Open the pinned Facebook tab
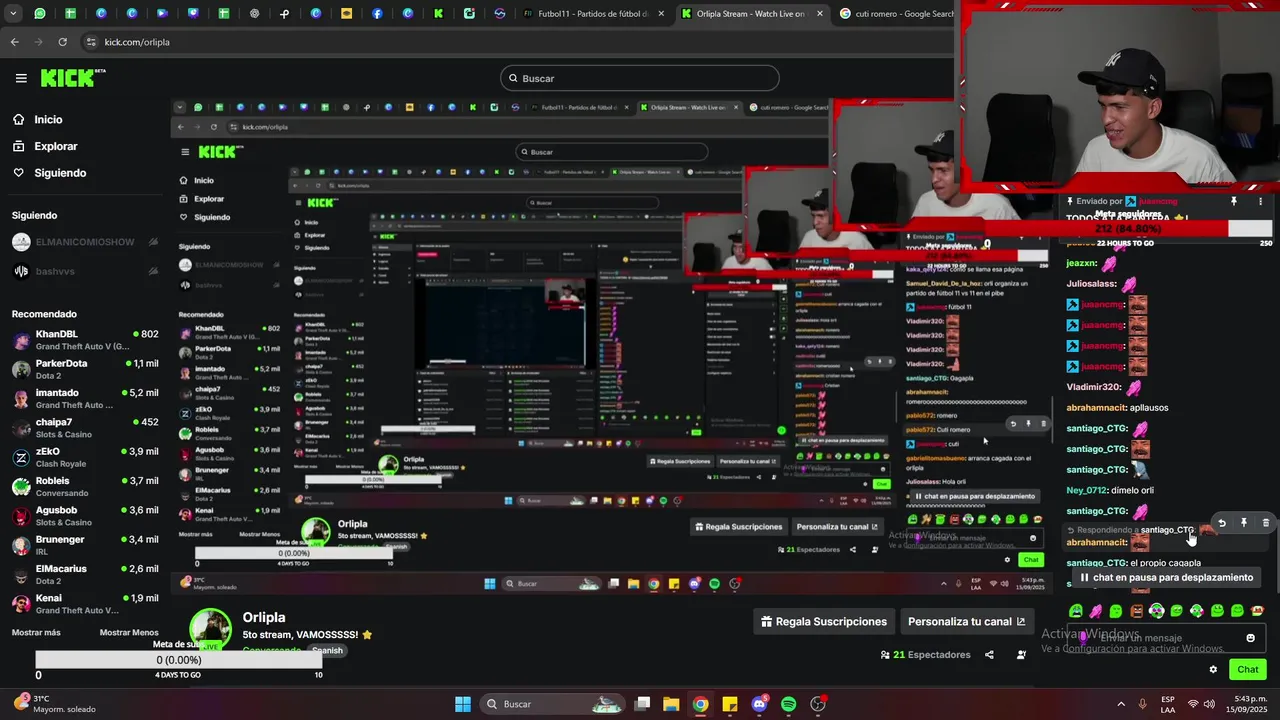Viewport: 1280px width, 720px height. coord(377,14)
